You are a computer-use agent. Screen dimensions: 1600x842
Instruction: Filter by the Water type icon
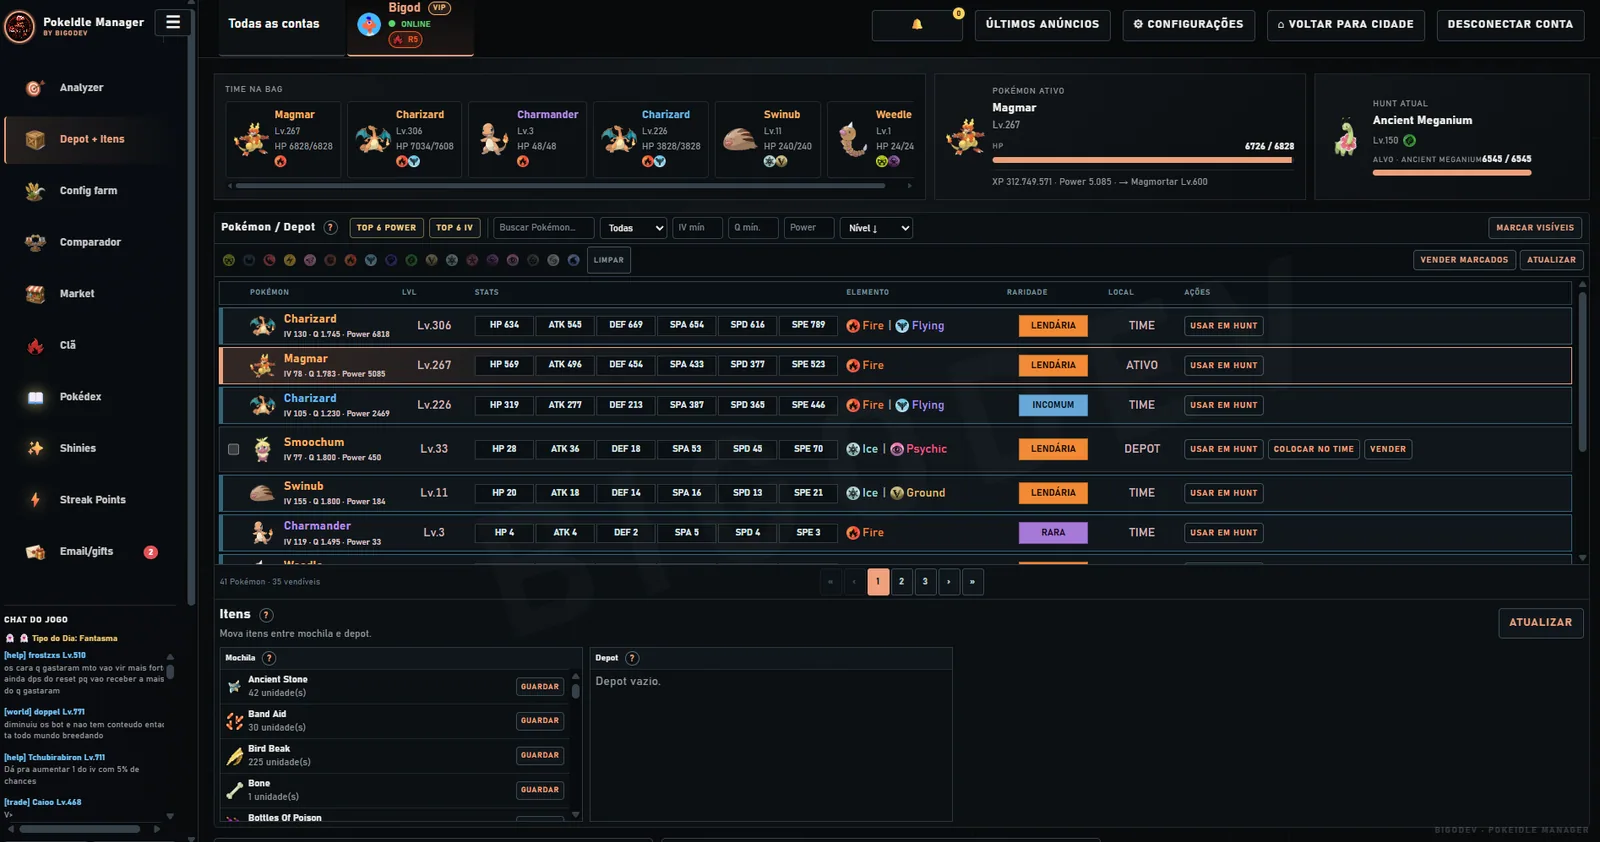(x=573, y=260)
